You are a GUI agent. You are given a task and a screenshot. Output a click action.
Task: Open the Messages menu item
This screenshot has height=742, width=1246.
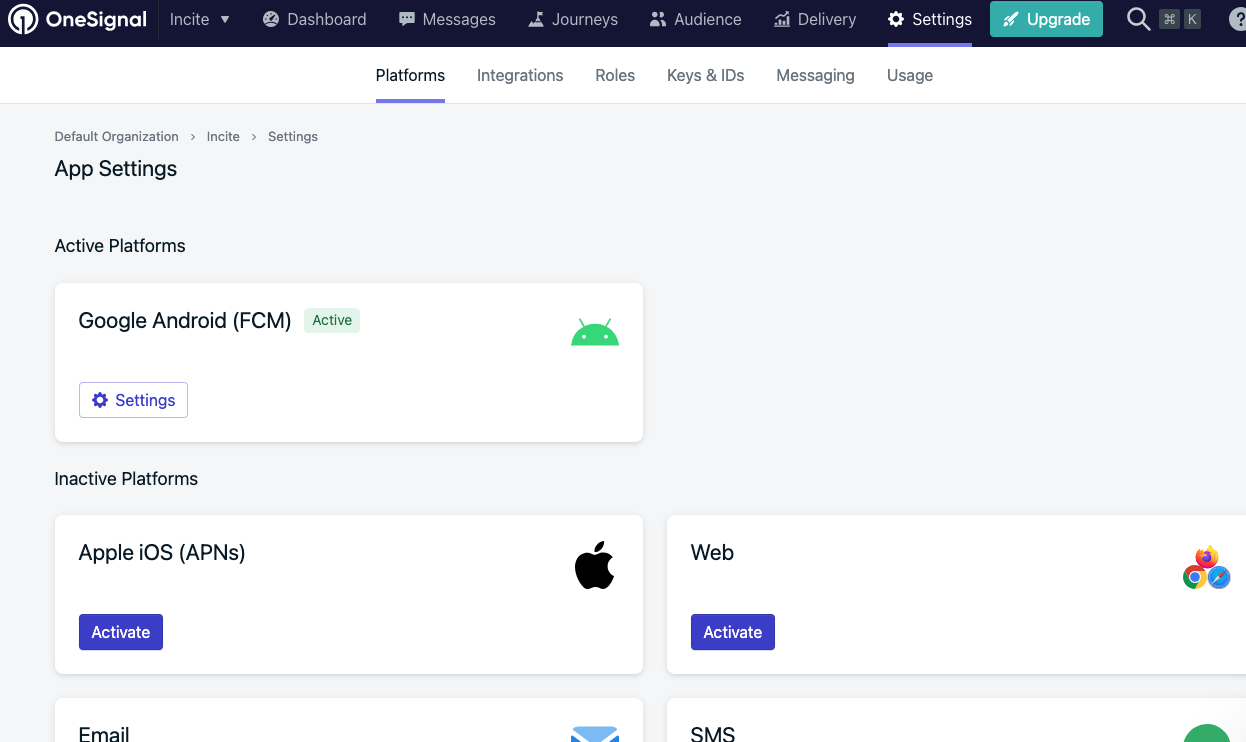tap(446, 19)
